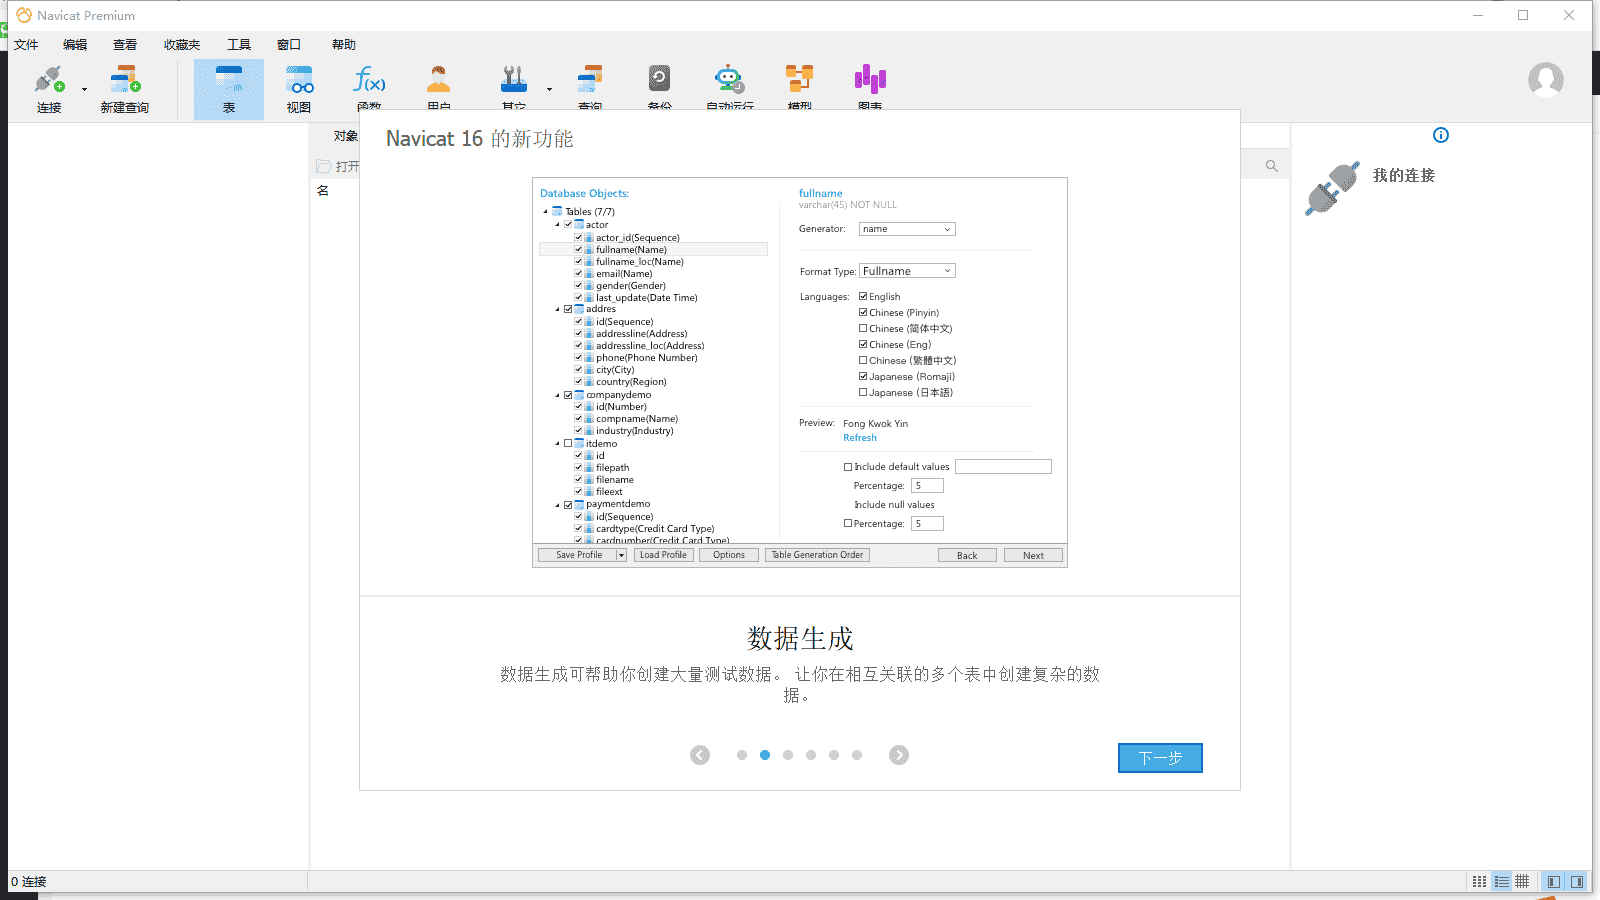The width and height of the screenshot is (1600, 900).
Task: Go to next slide with right arrow
Action: [x=899, y=755]
